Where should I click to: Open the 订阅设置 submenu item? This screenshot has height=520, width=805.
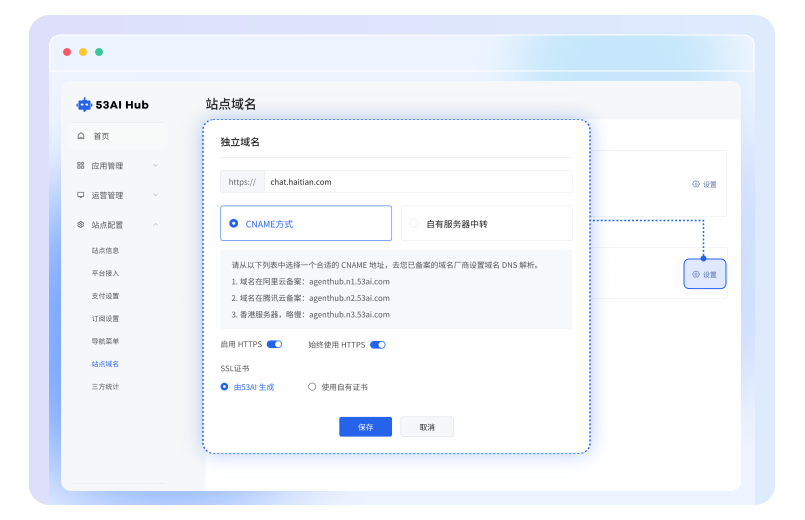click(105, 318)
